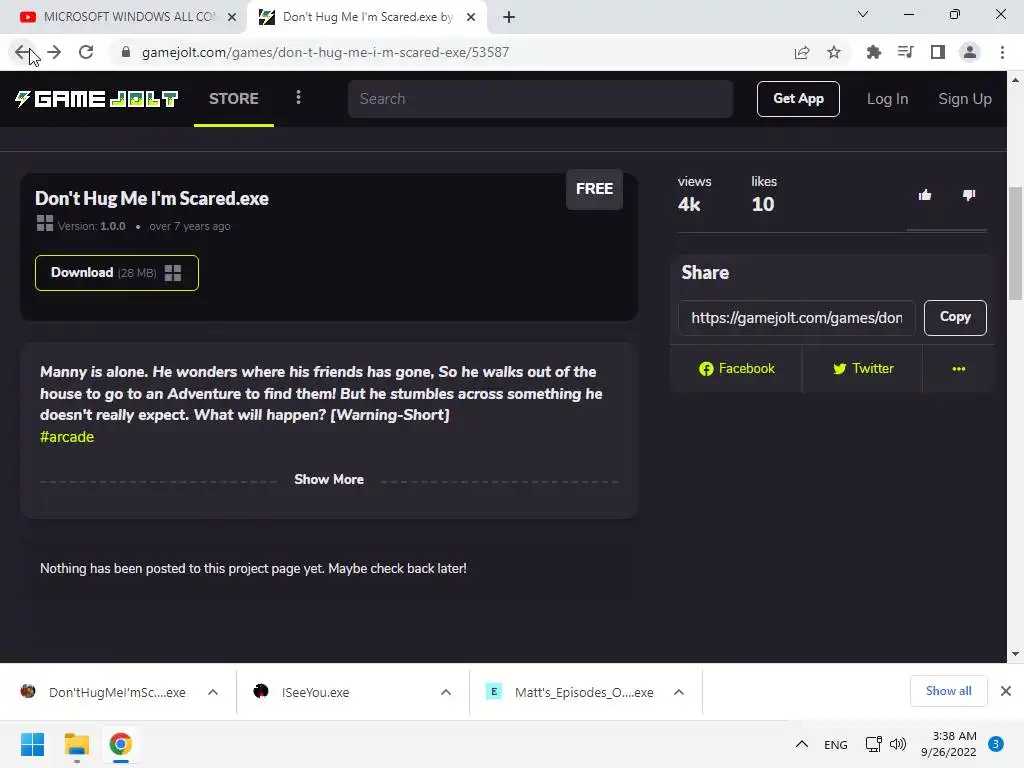Open the network status tray icon
The image size is (1024, 768).
point(873,744)
